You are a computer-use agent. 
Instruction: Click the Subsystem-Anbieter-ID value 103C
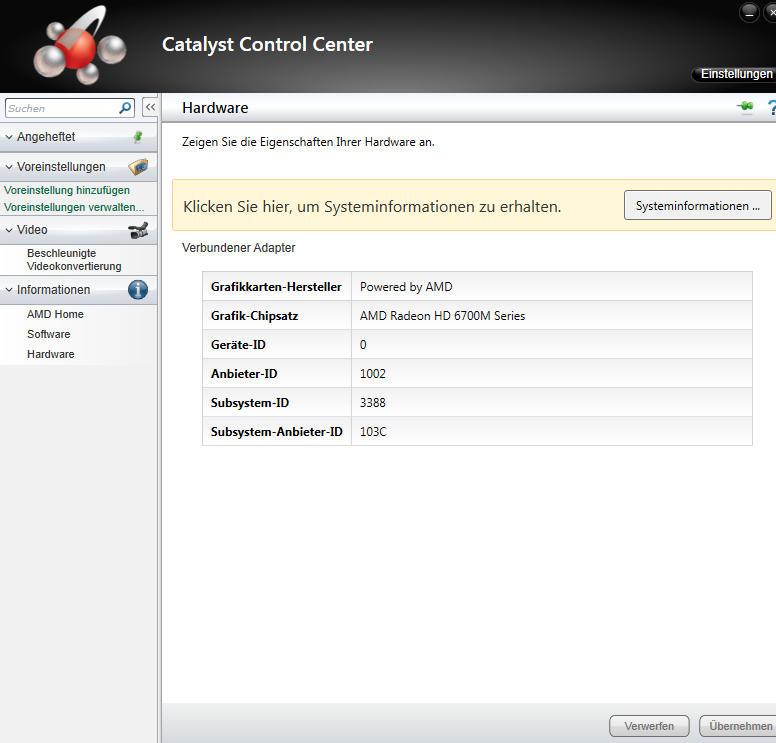tap(373, 432)
